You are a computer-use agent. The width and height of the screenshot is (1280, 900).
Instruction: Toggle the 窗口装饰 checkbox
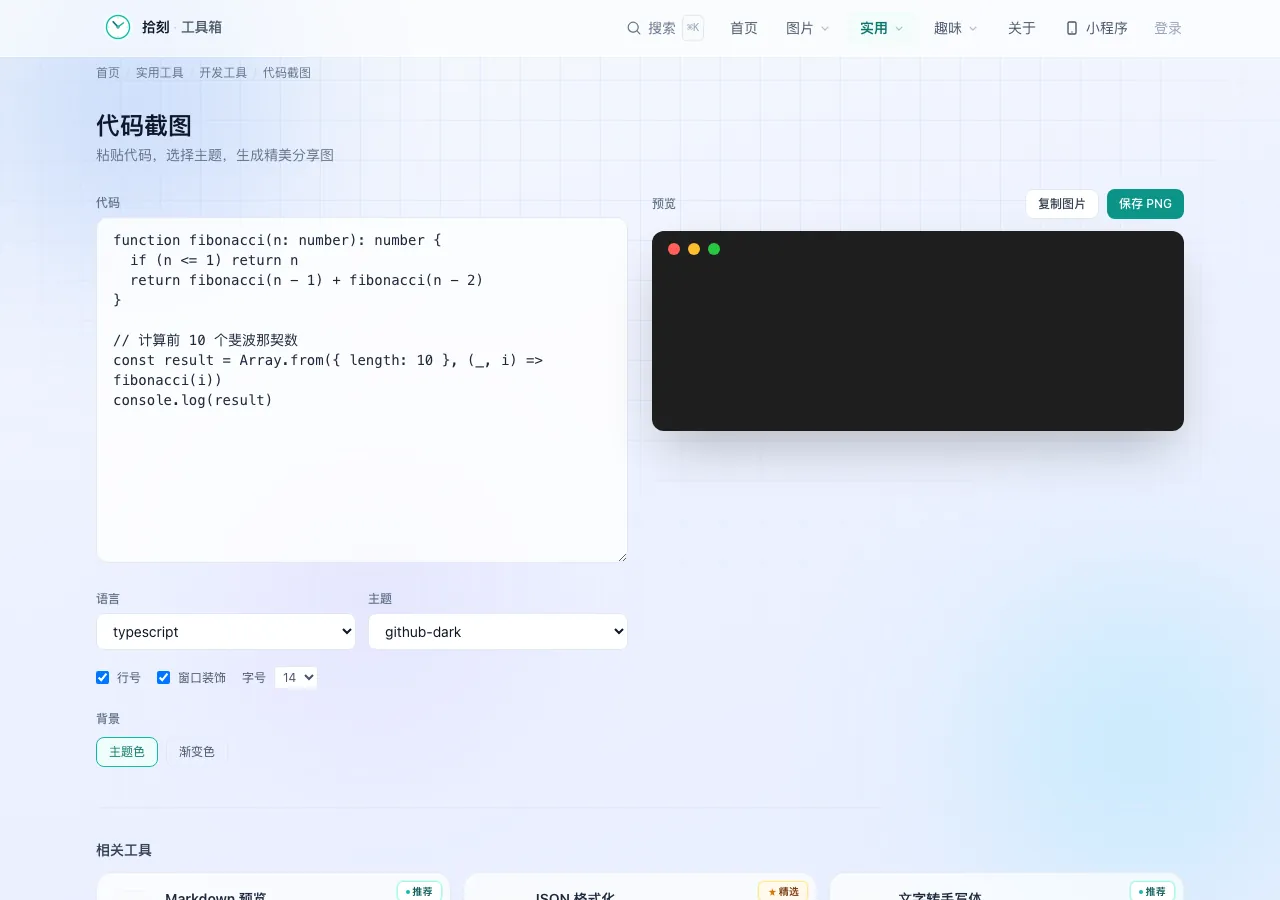(x=163, y=677)
